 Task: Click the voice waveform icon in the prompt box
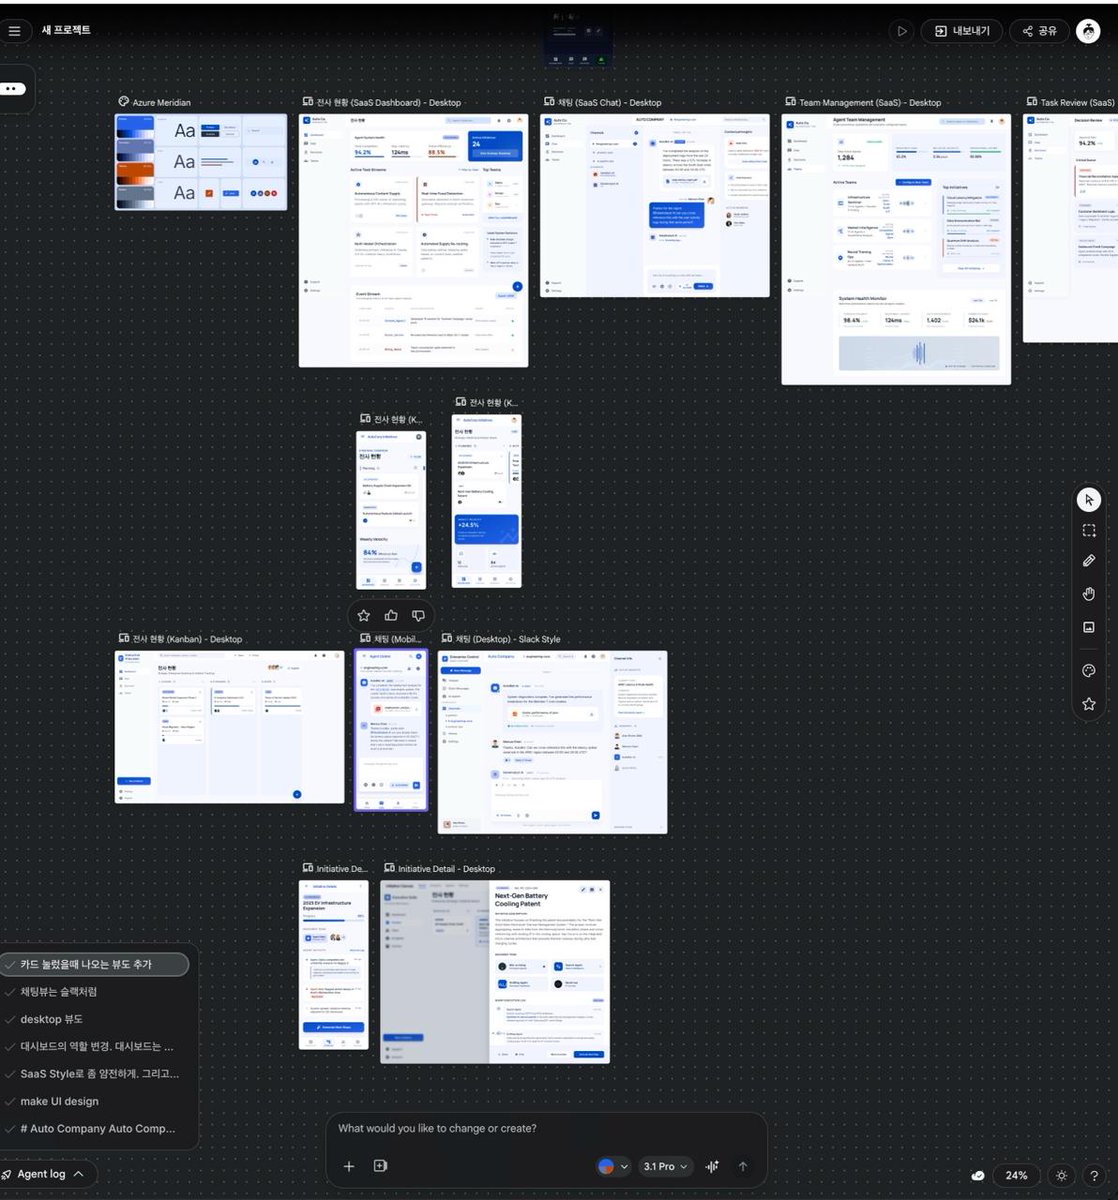coord(712,1166)
